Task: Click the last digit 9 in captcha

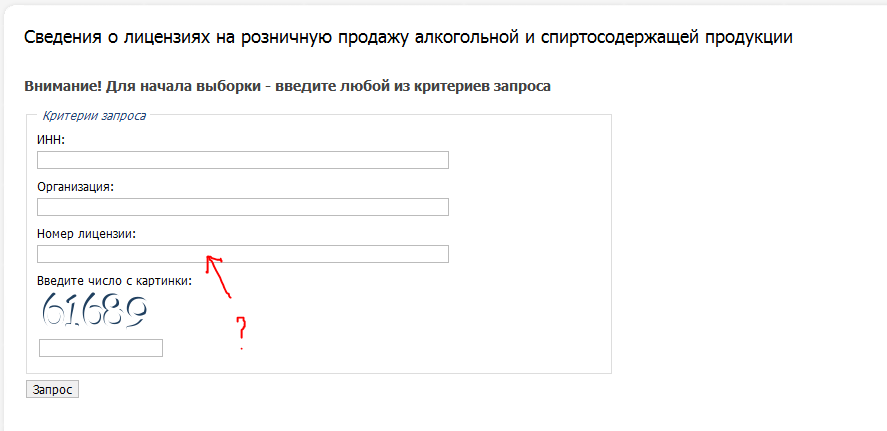Action: 136,312
